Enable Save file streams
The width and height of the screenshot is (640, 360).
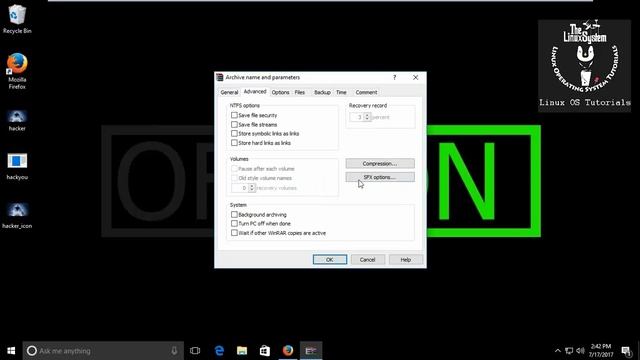[x=234, y=124]
